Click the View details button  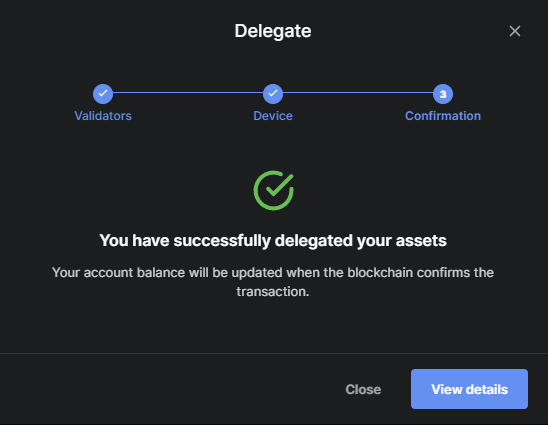(469, 389)
